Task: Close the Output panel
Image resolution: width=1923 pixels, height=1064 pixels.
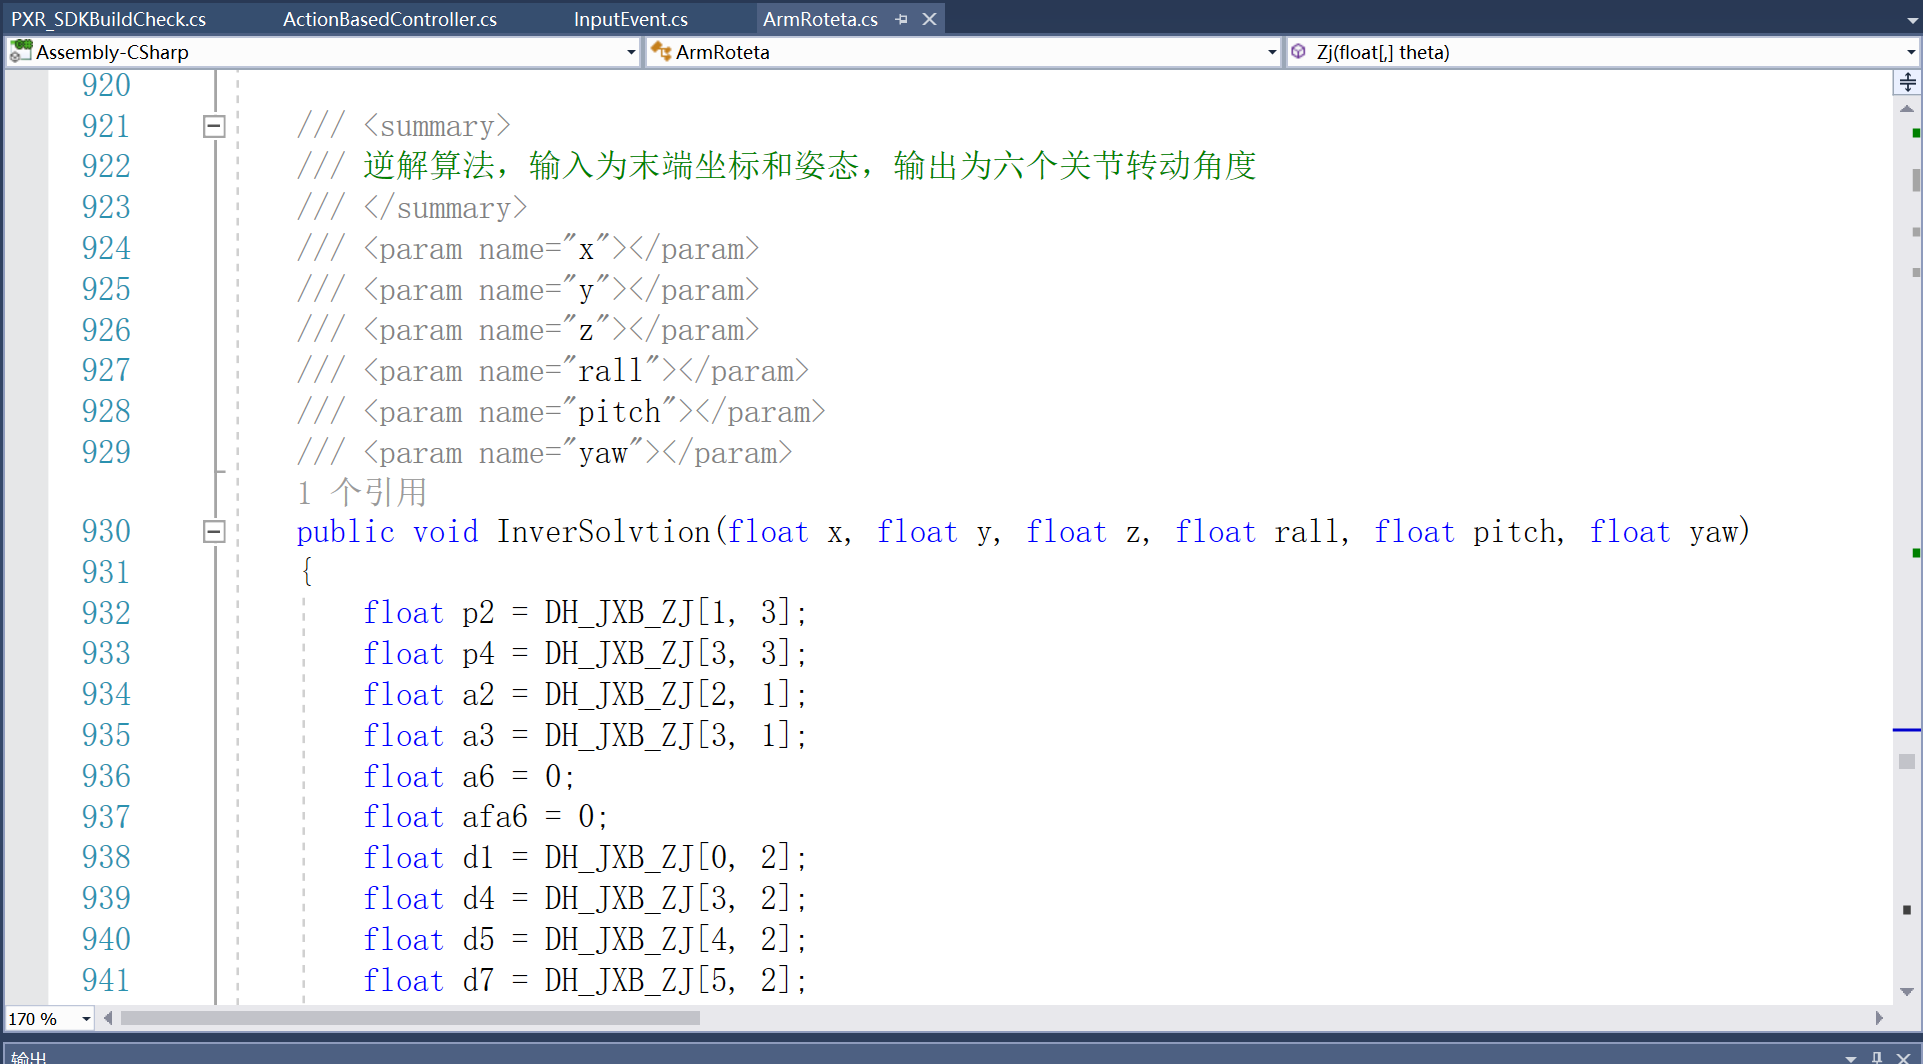Action: [x=1903, y=1057]
